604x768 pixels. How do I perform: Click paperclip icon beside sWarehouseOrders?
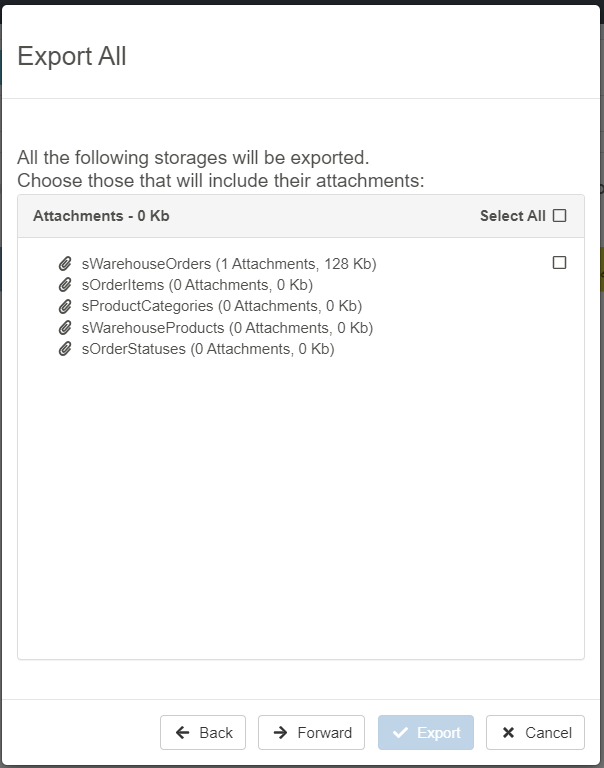click(65, 264)
